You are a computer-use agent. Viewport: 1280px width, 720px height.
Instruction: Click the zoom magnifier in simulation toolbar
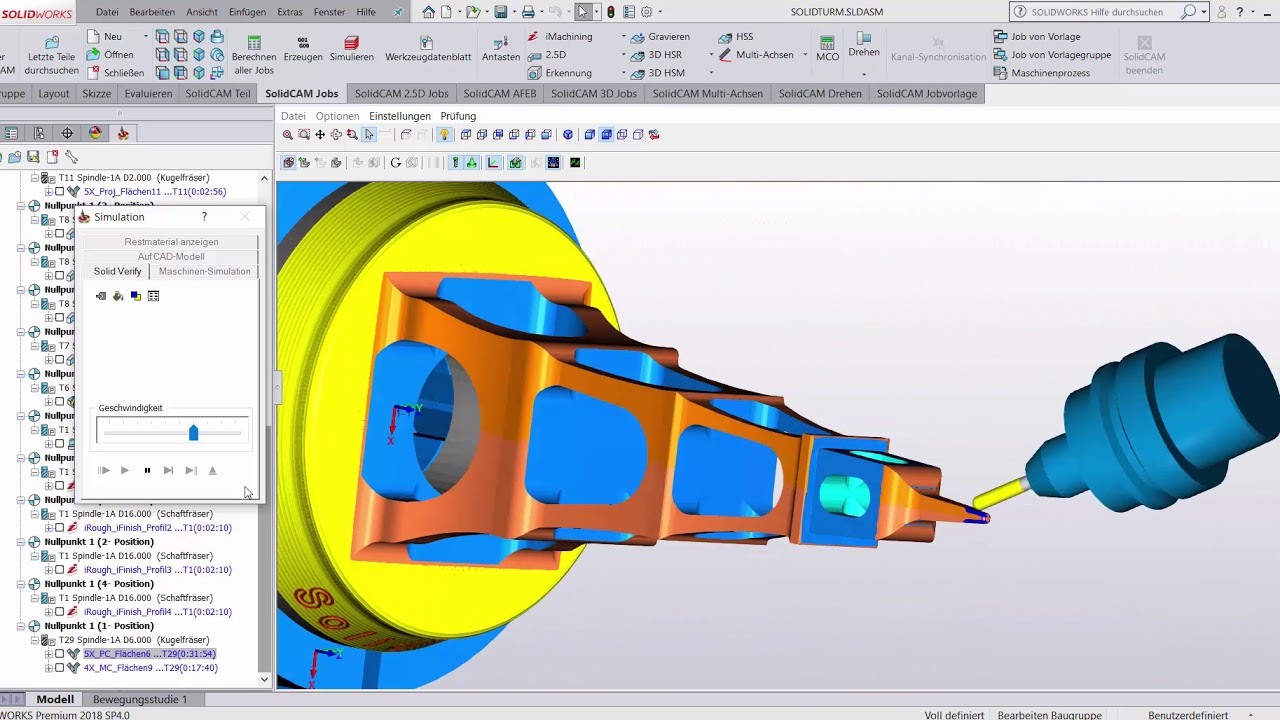288,135
